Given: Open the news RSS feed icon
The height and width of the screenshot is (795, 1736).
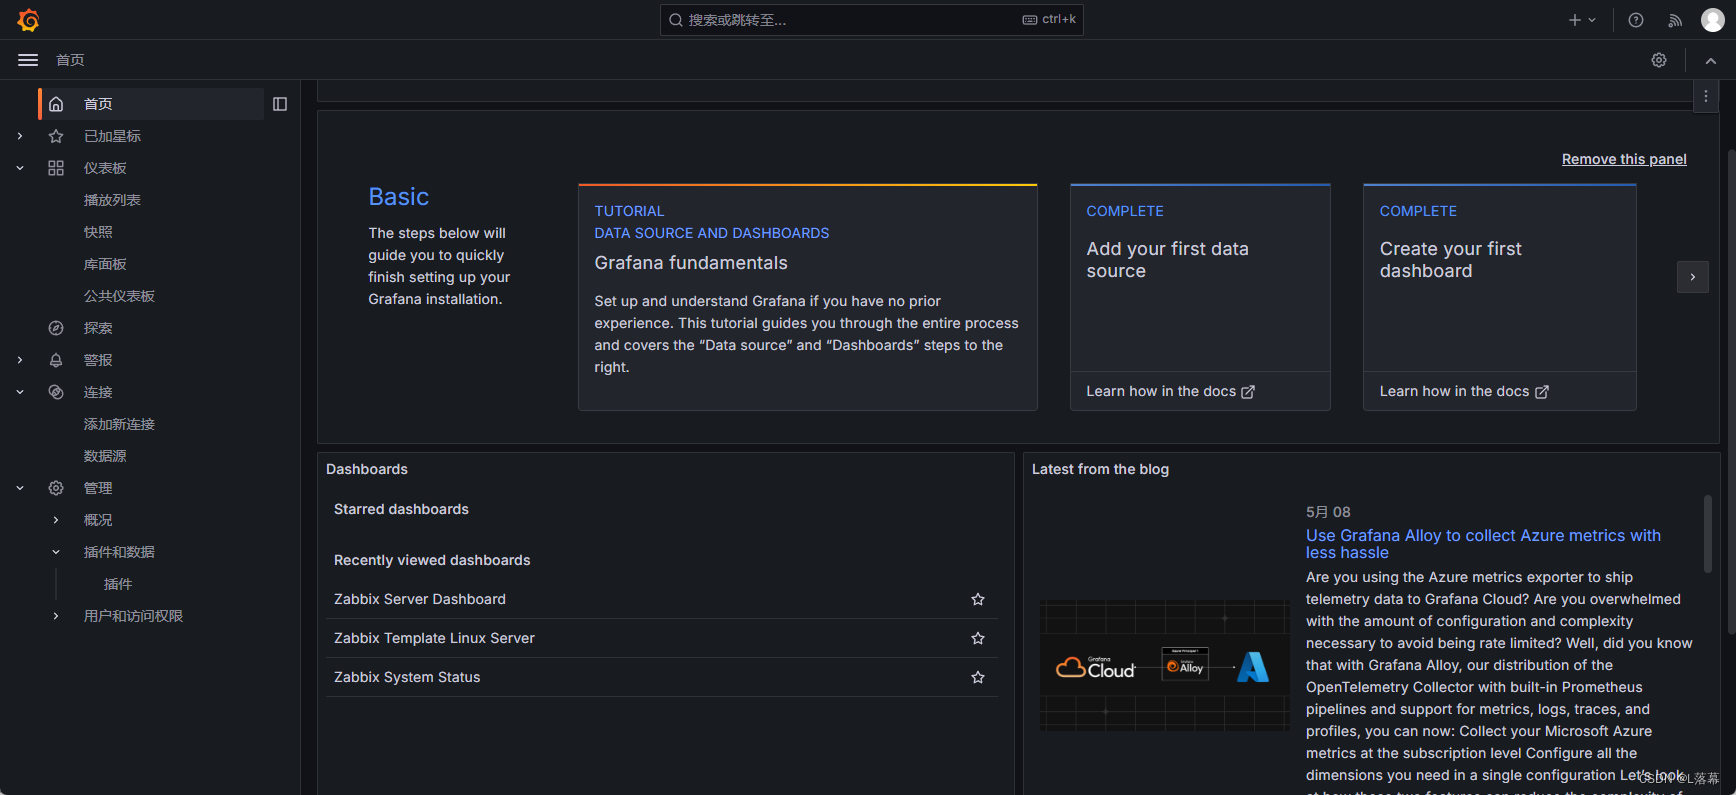Looking at the screenshot, I should [1675, 20].
